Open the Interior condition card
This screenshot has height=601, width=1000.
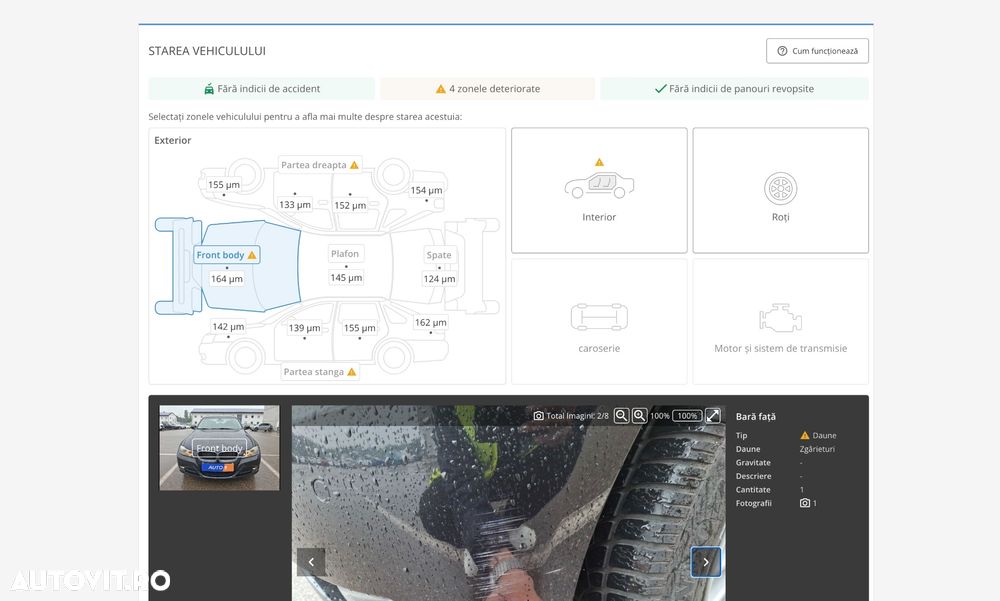click(x=599, y=190)
